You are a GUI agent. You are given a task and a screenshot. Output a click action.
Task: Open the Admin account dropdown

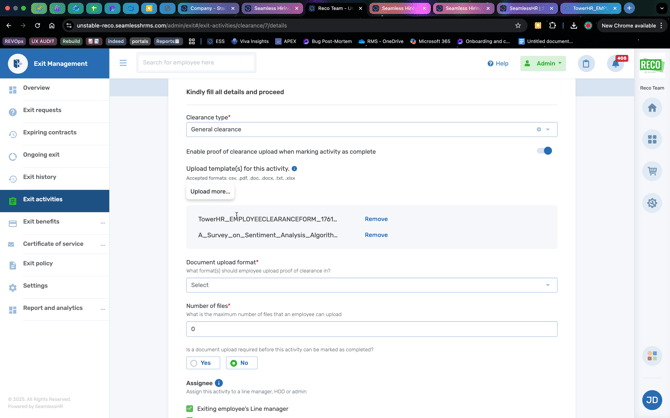coord(543,63)
